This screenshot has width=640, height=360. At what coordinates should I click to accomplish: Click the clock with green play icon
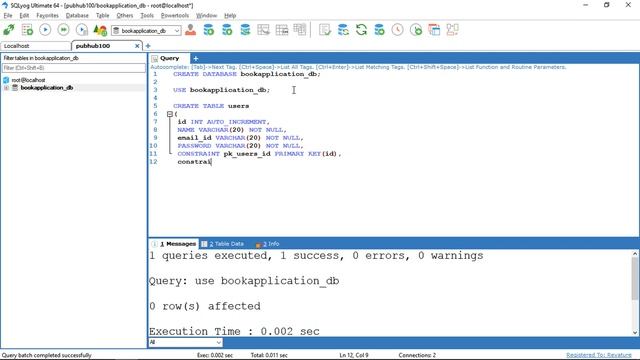click(x=416, y=30)
